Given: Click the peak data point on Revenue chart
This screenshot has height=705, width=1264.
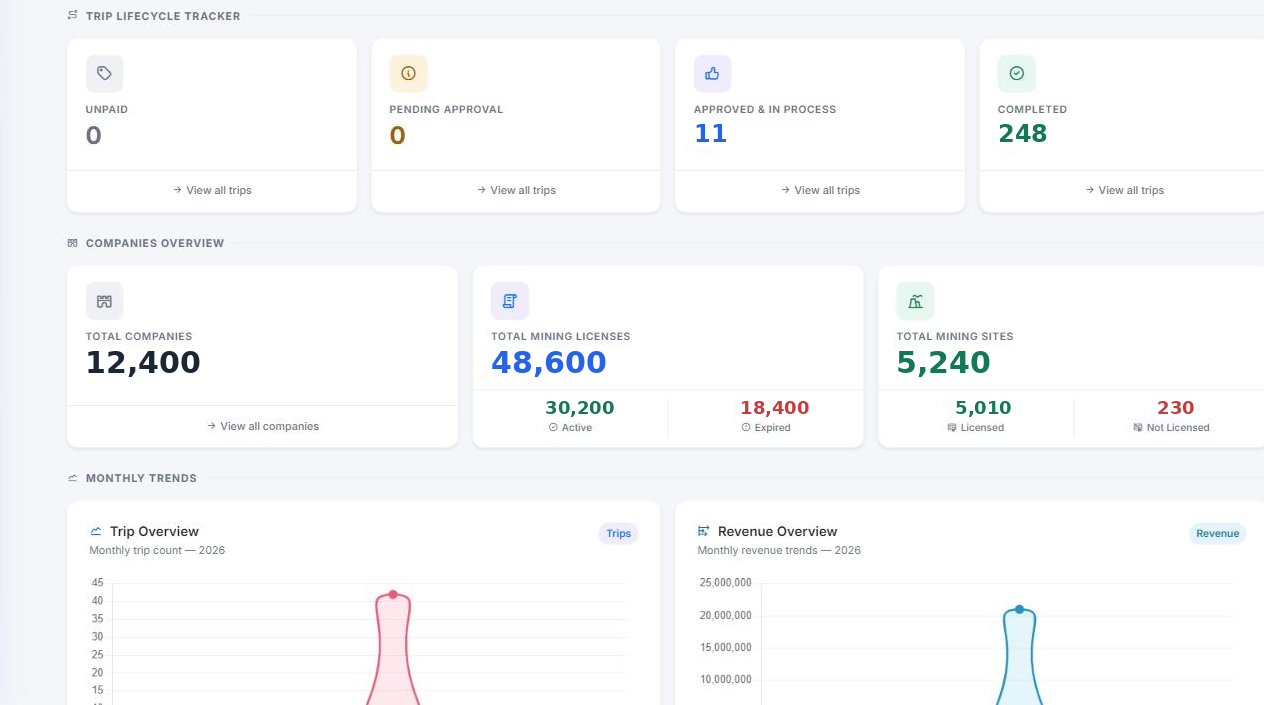Looking at the screenshot, I should click(x=1020, y=609).
